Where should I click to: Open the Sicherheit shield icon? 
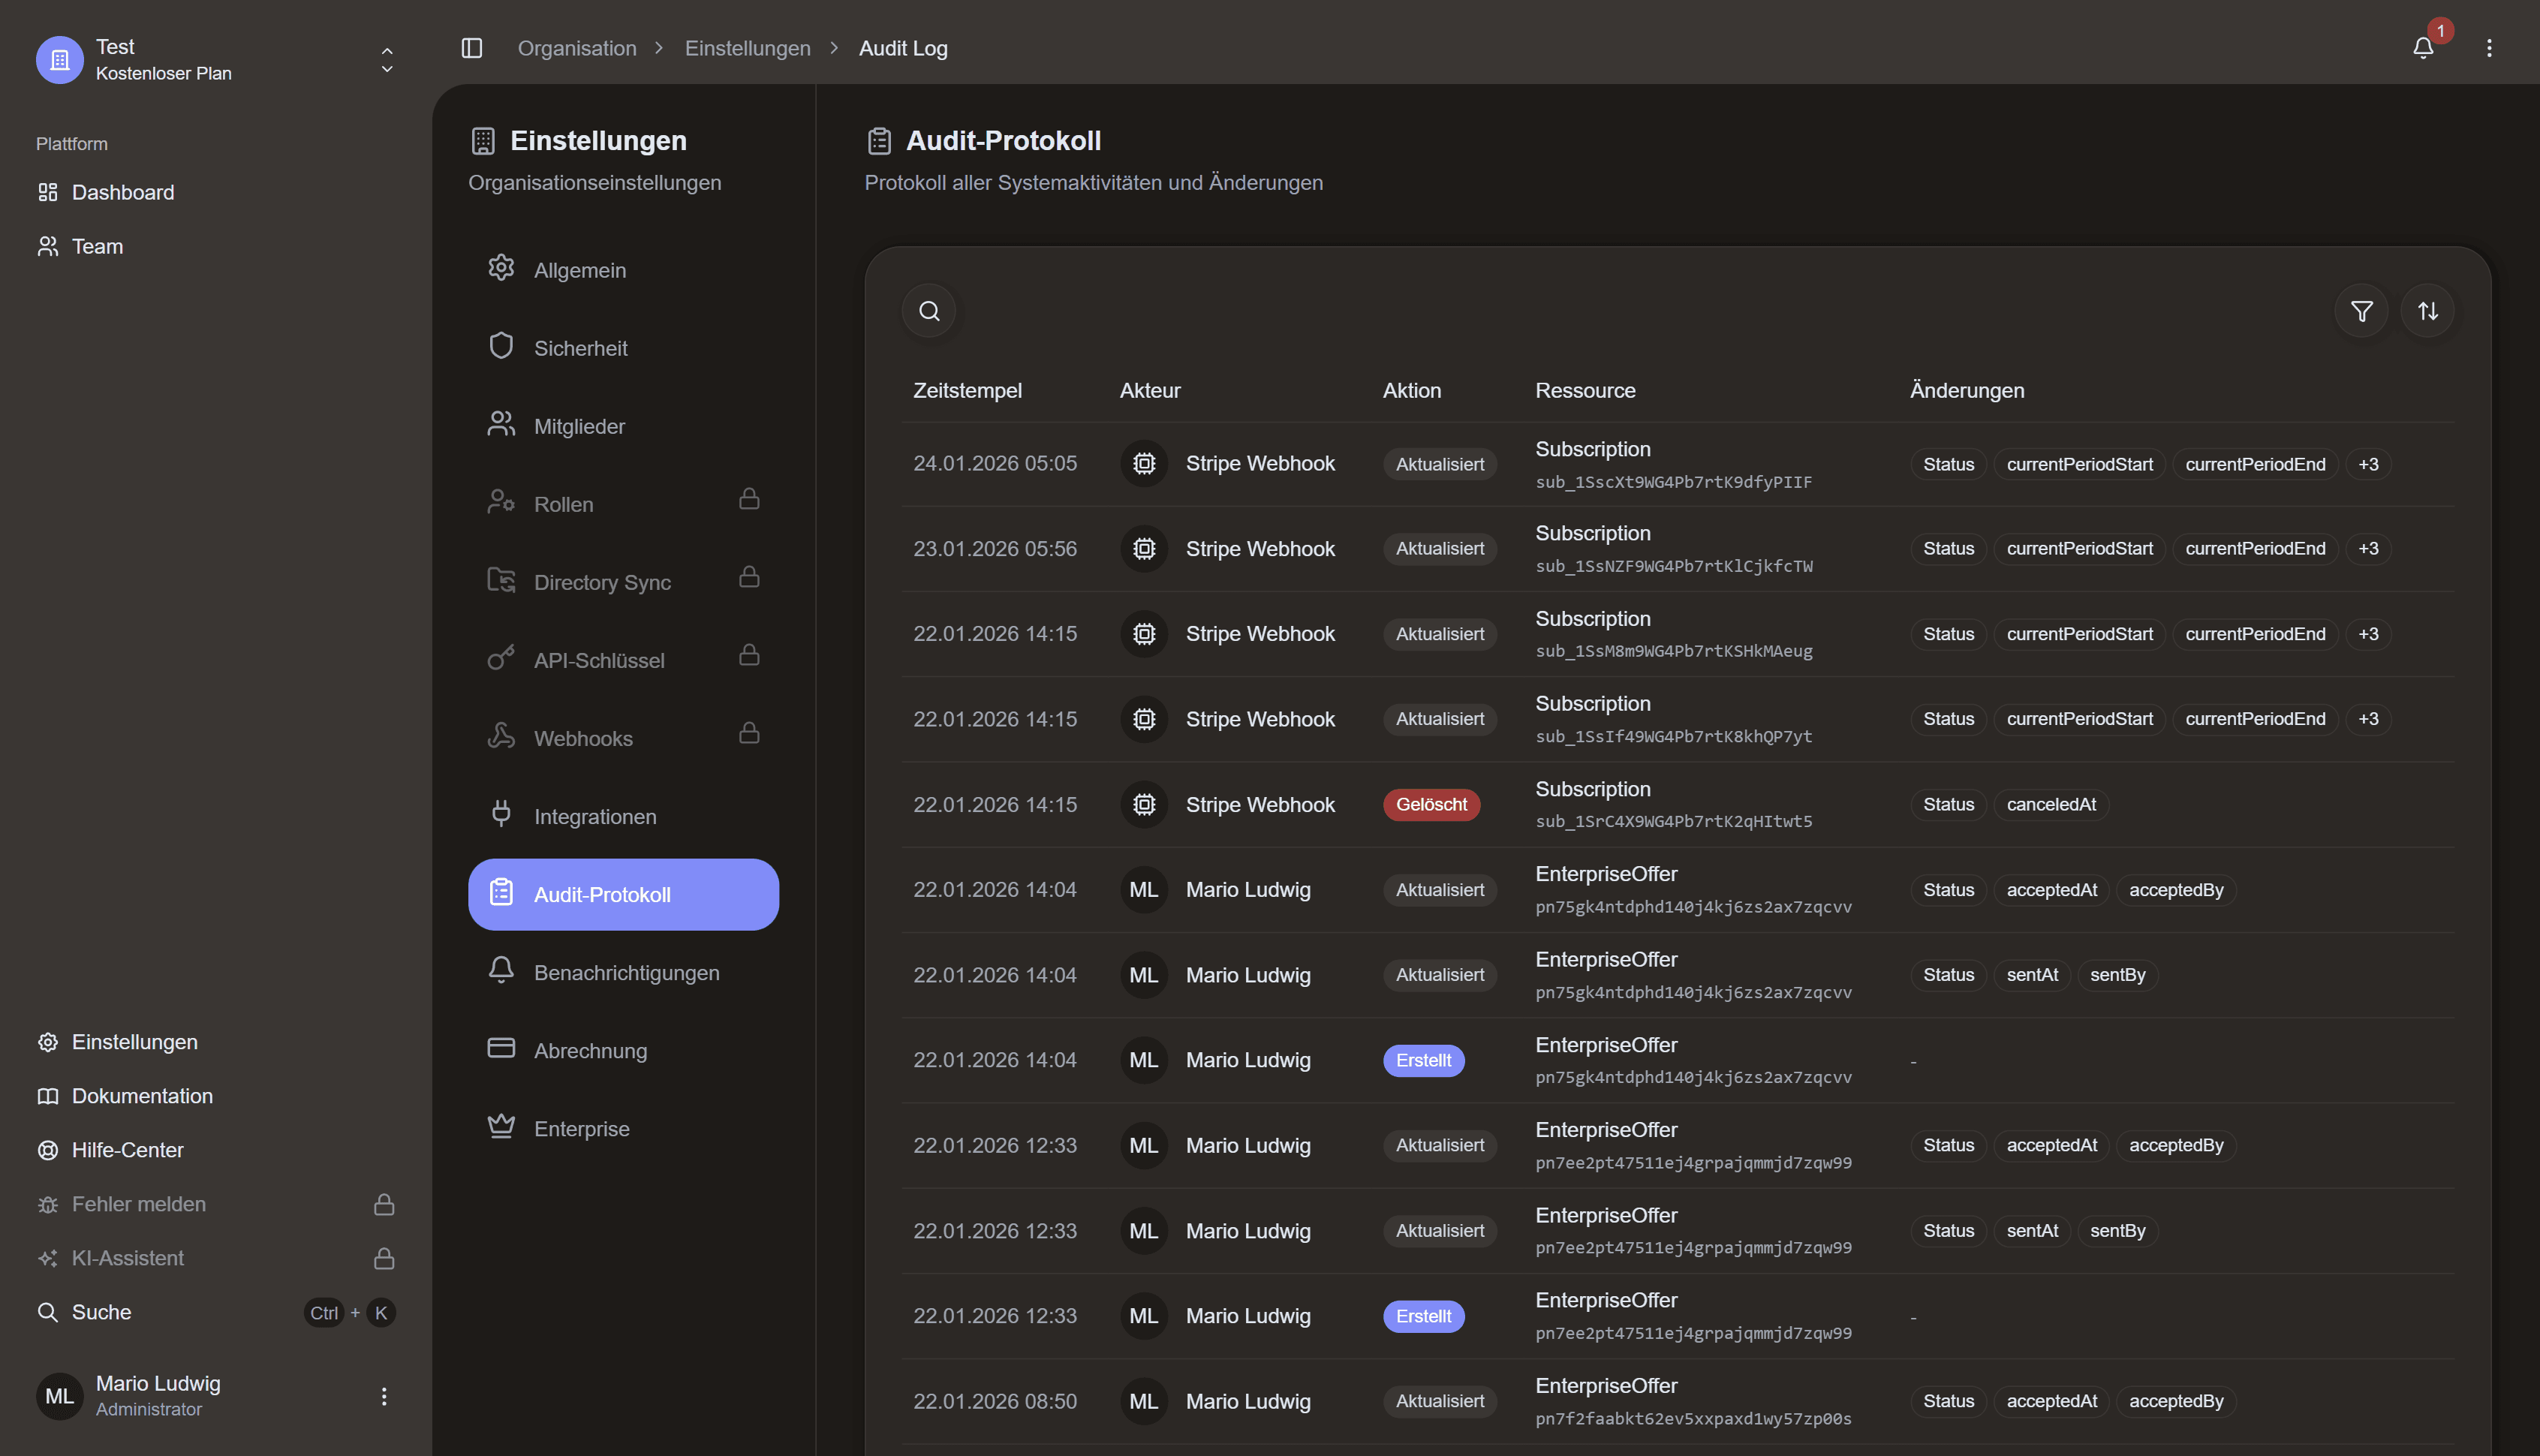(x=501, y=346)
